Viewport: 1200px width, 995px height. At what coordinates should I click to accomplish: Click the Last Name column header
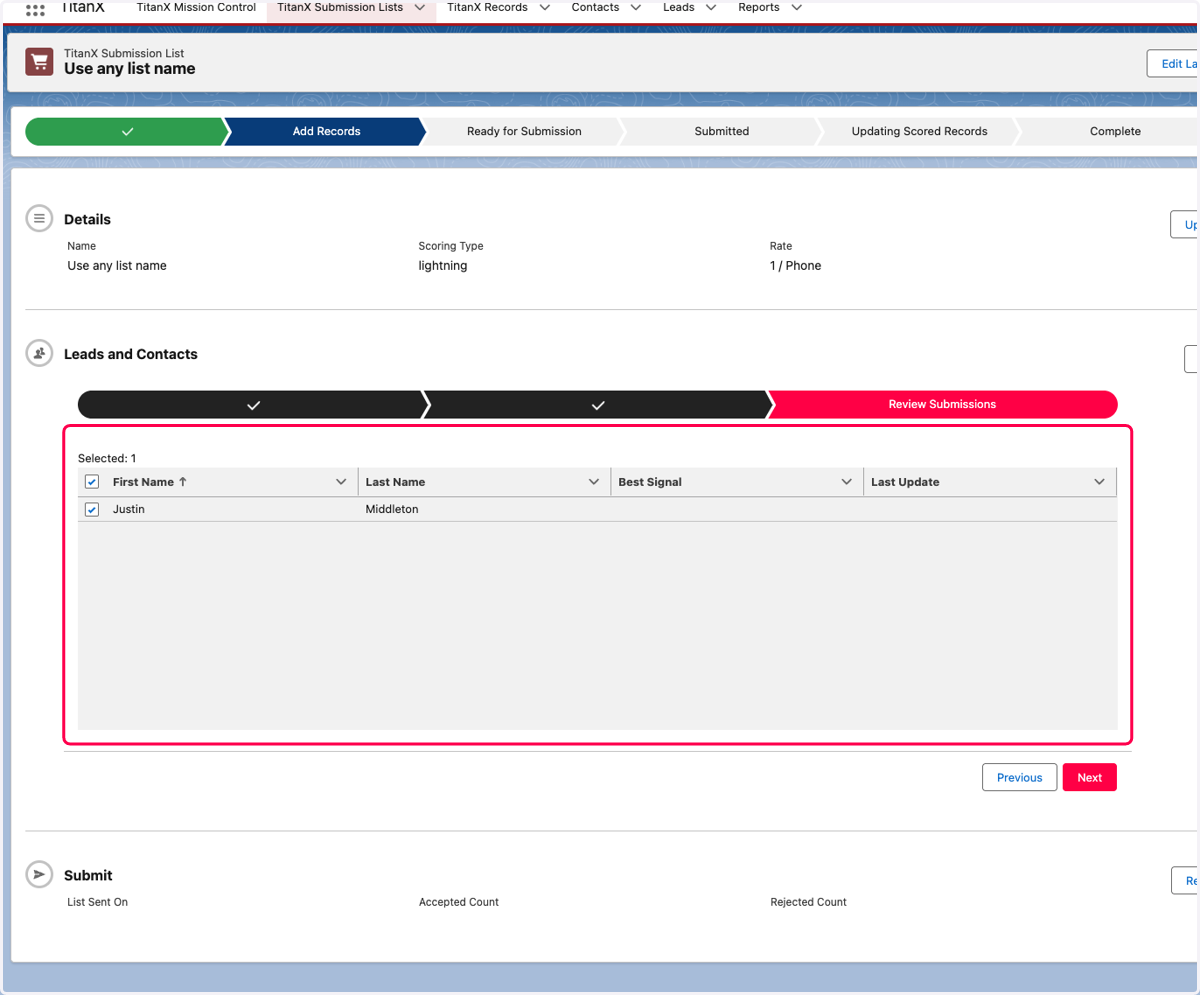[x=484, y=482]
